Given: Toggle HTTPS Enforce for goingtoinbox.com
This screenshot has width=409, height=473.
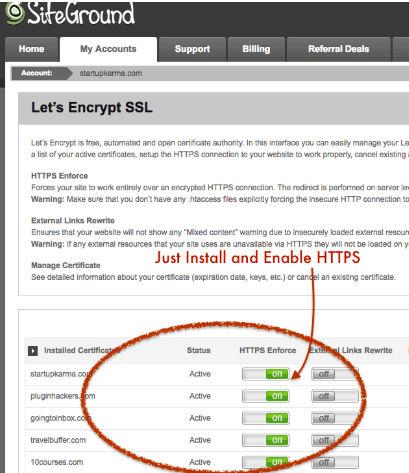Looking at the screenshot, I should pos(266,418).
